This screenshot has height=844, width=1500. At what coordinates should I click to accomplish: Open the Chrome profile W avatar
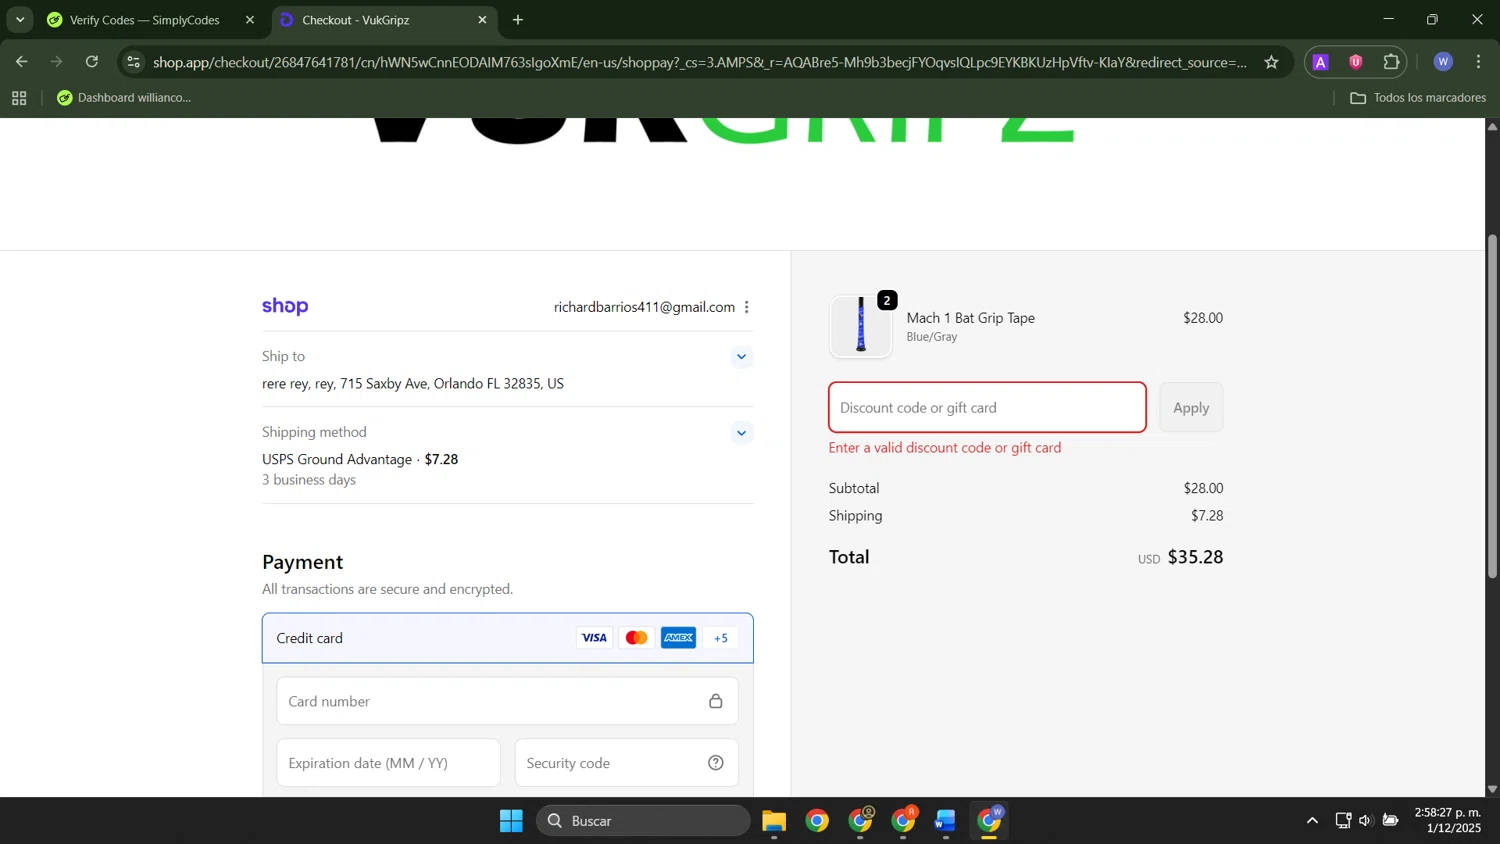point(1443,62)
